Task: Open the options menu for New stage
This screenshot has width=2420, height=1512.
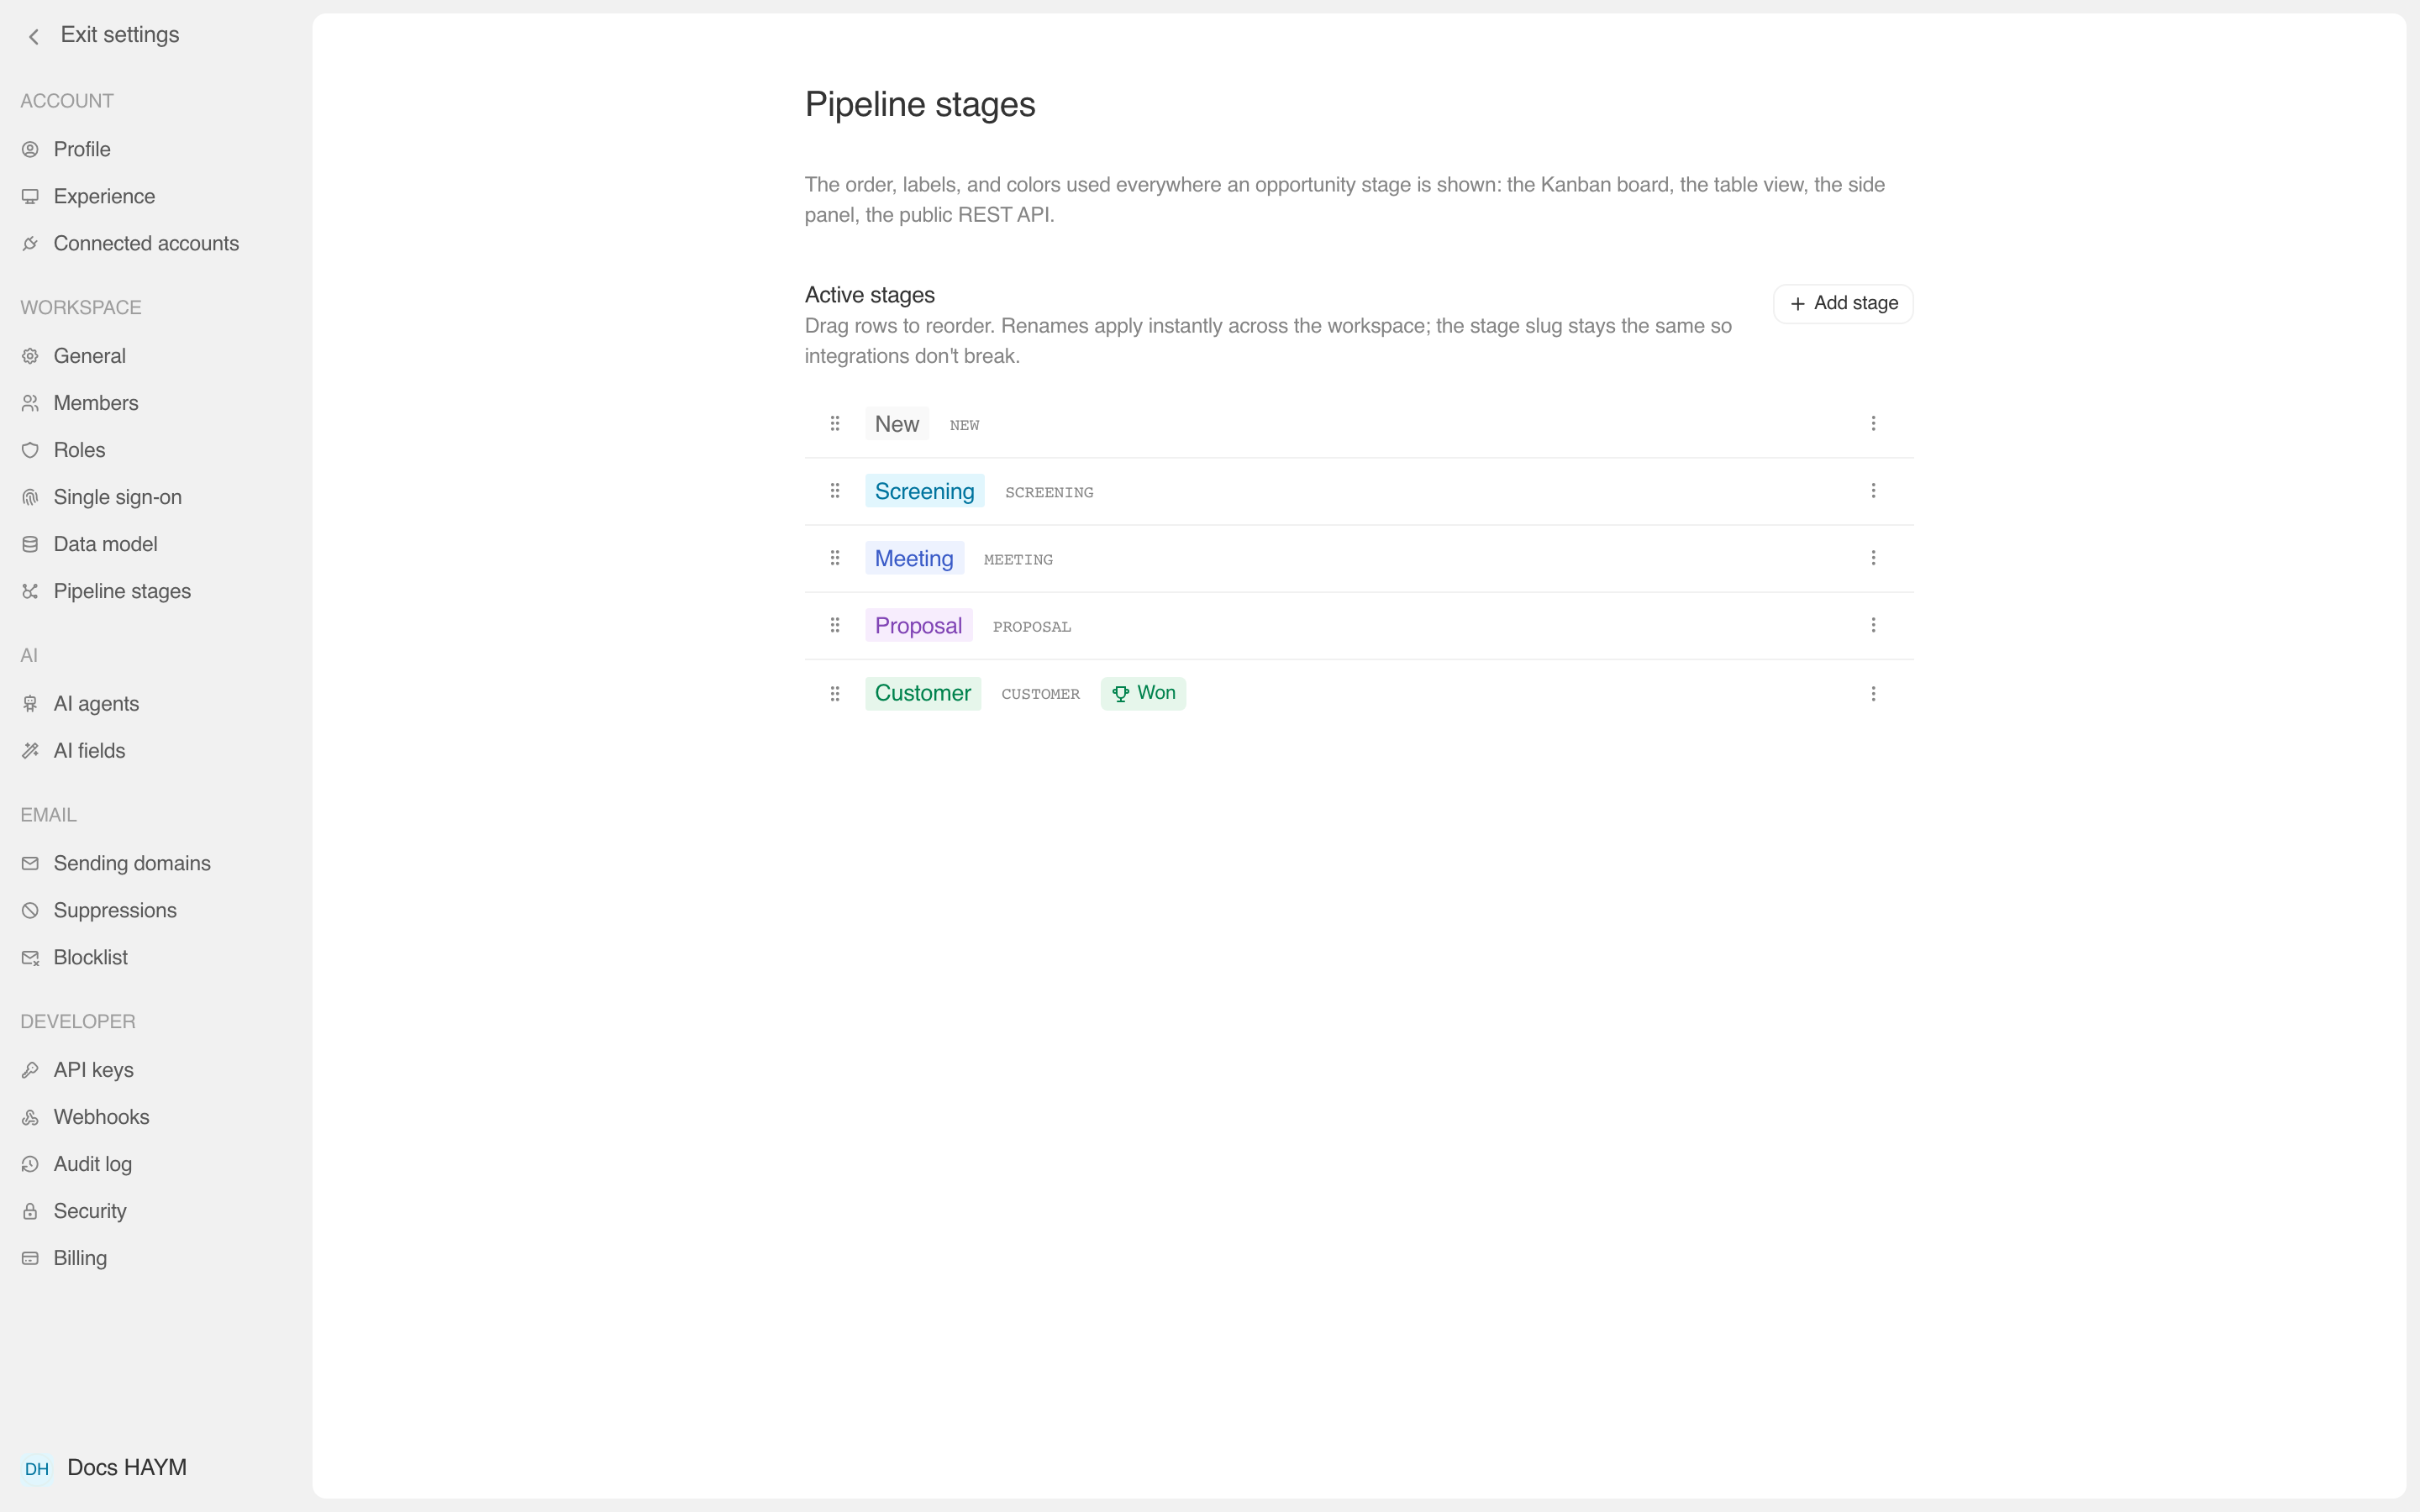Action: pos(1873,424)
